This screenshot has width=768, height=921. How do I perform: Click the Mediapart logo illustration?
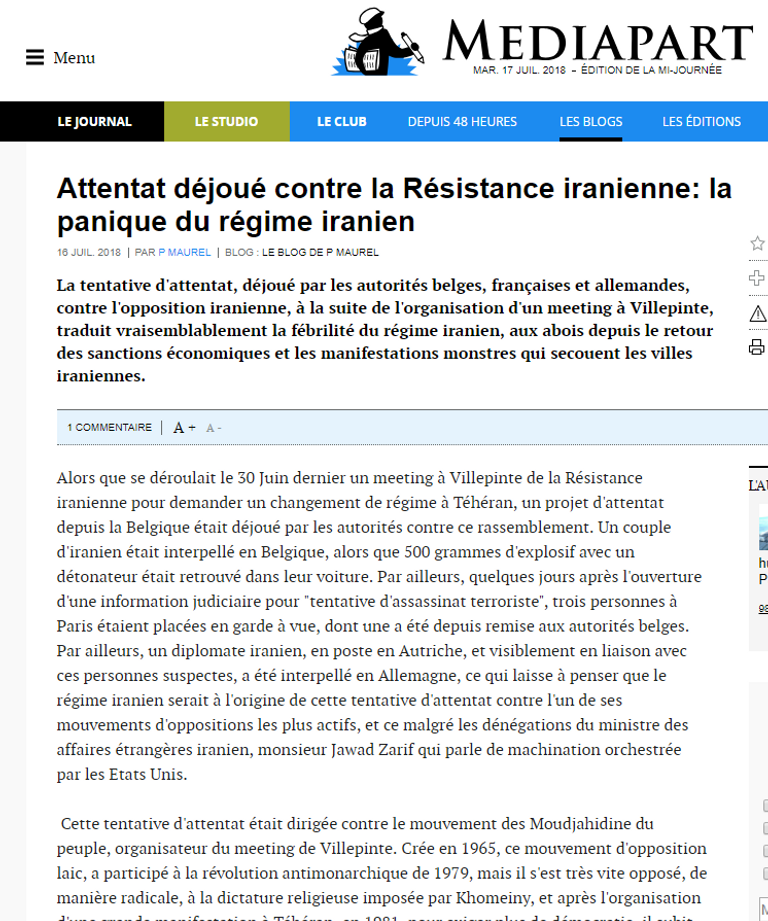click(x=378, y=42)
